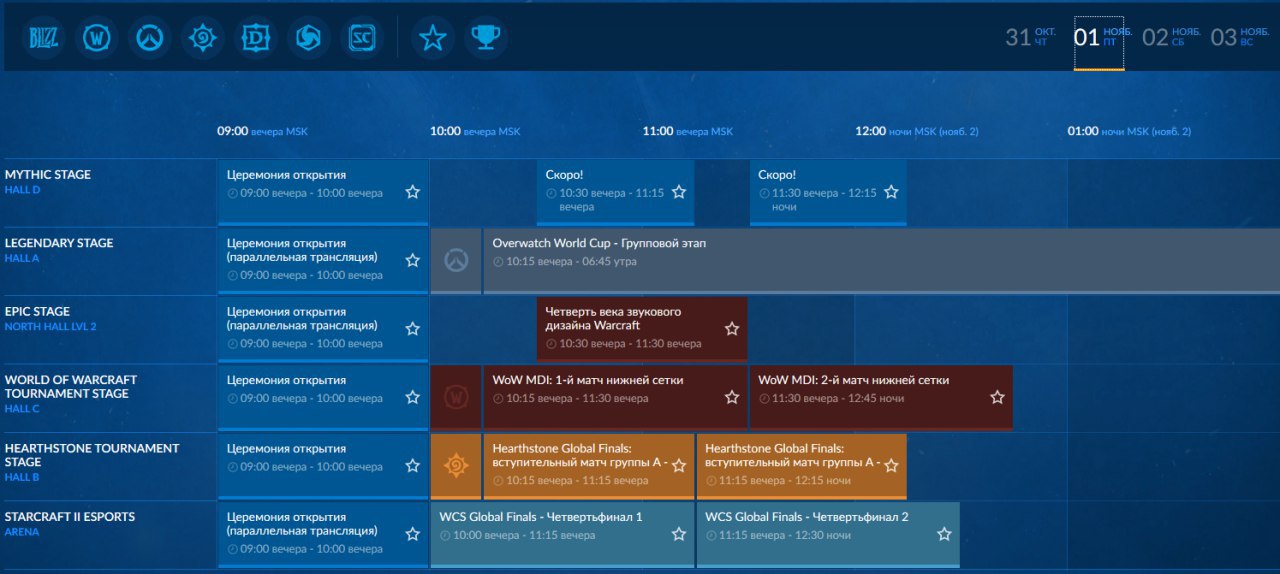Switch to 03 Nov Sunday tab
Screen dimensions: 1280x574
[1238, 38]
